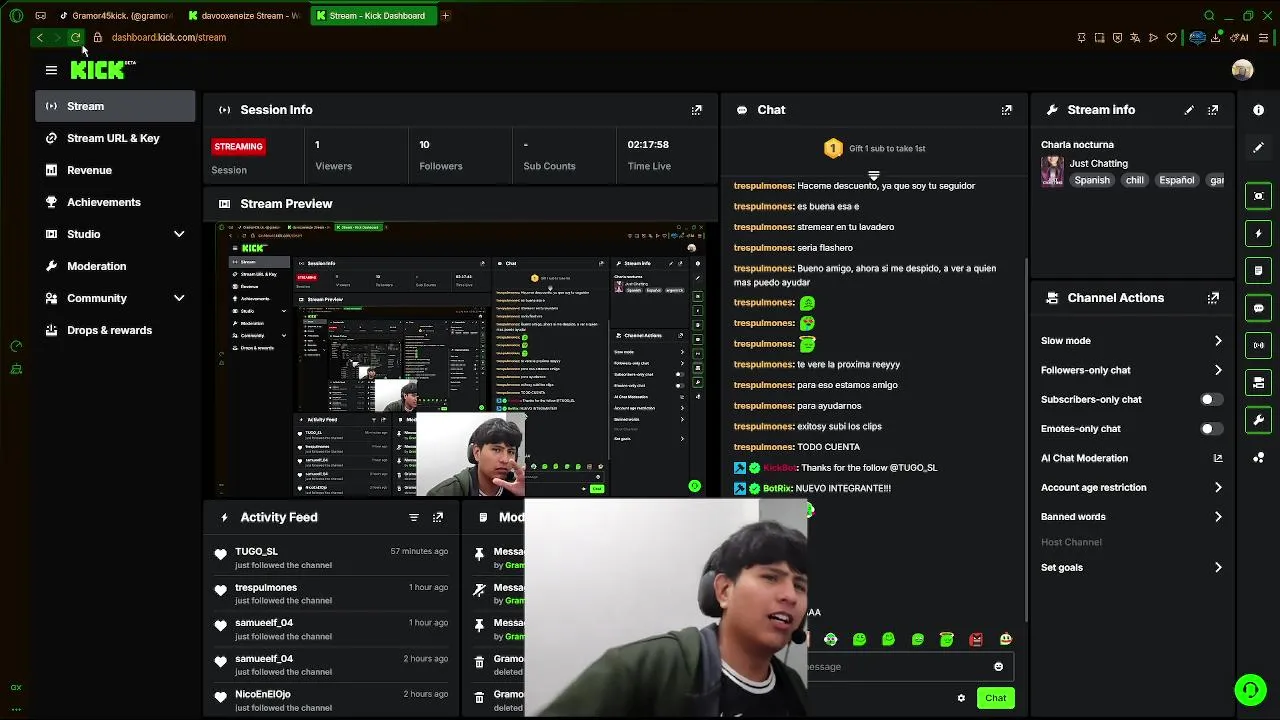Send message with Chat button
Screen dimensions: 1280x720
coord(995,698)
